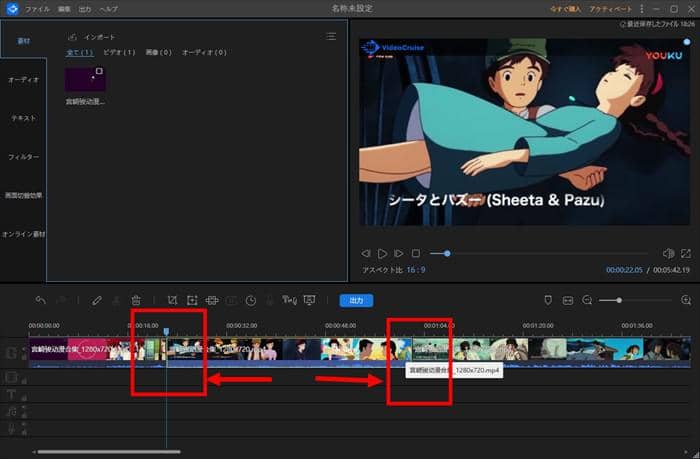Toggle lock on the main video track
The width and height of the screenshot is (700, 459).
[x=24, y=356]
